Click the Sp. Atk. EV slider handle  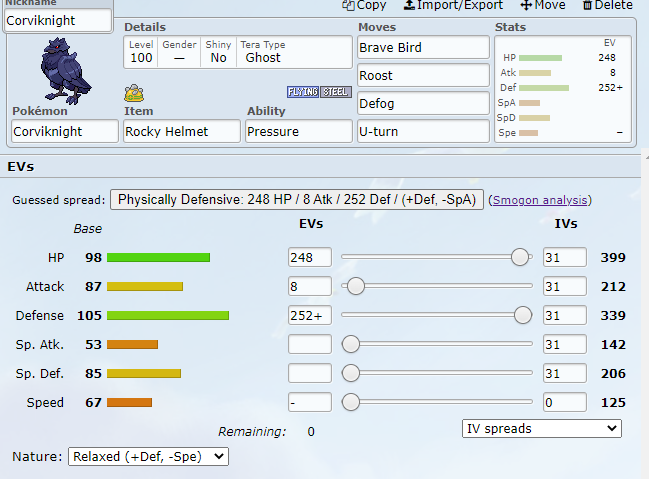351,344
